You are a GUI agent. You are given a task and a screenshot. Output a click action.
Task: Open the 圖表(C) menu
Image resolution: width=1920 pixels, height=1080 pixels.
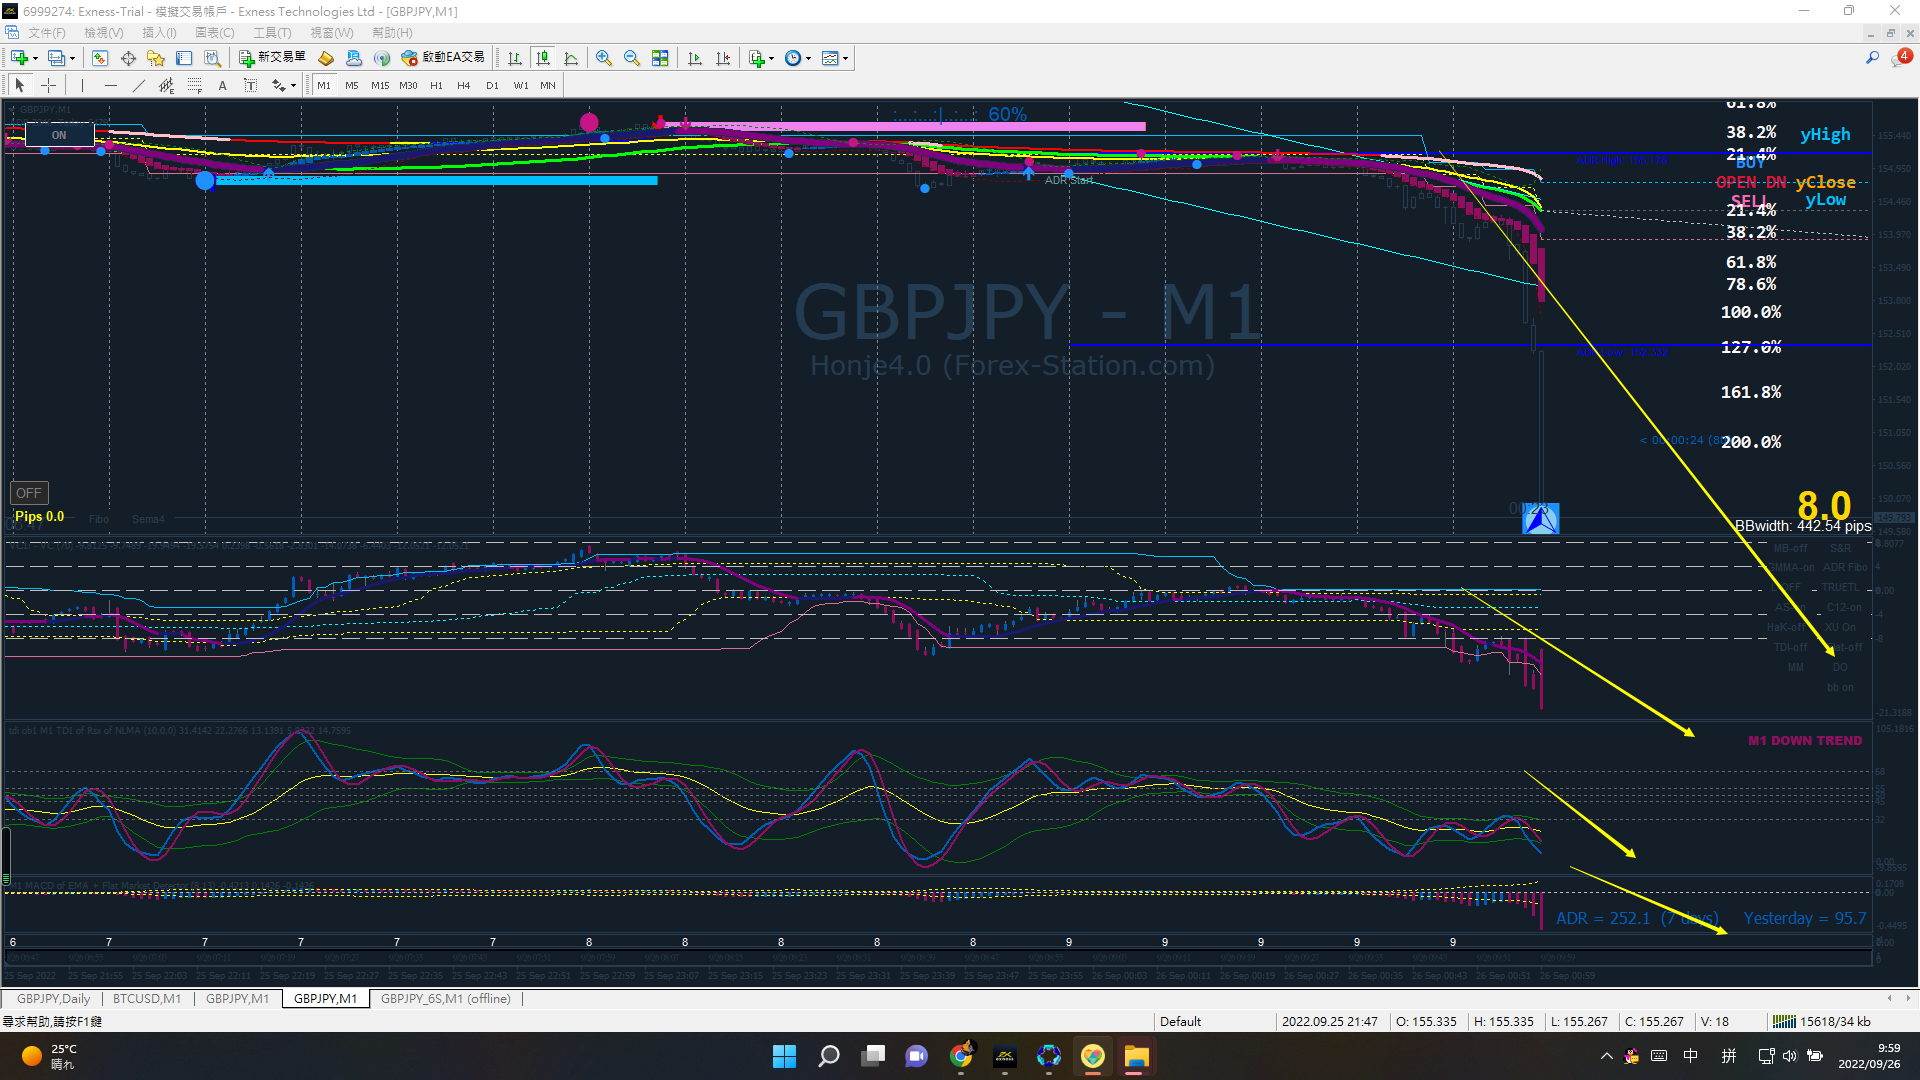coord(214,33)
